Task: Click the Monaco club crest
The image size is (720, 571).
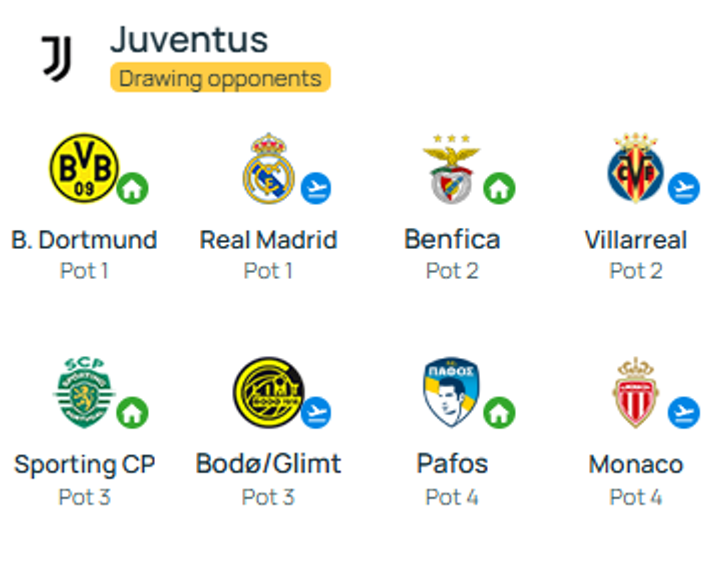Action: click(x=635, y=392)
